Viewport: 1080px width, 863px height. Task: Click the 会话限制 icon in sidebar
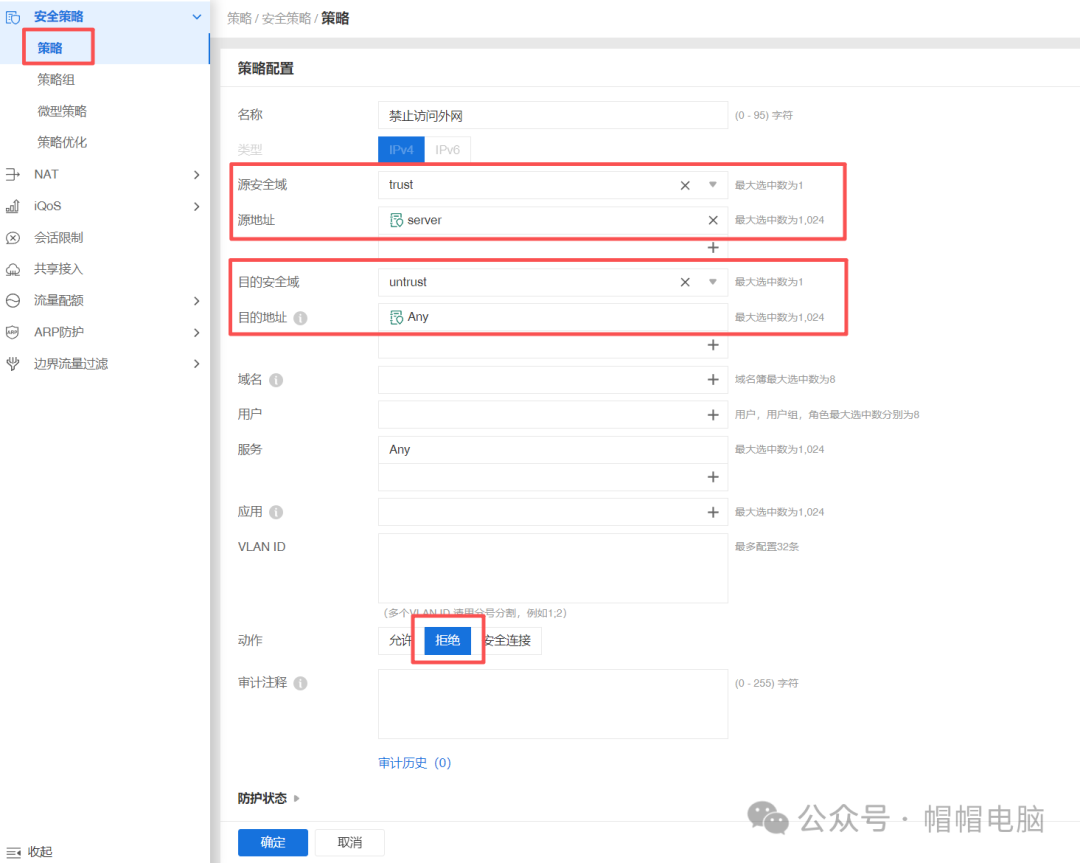[x=14, y=237]
